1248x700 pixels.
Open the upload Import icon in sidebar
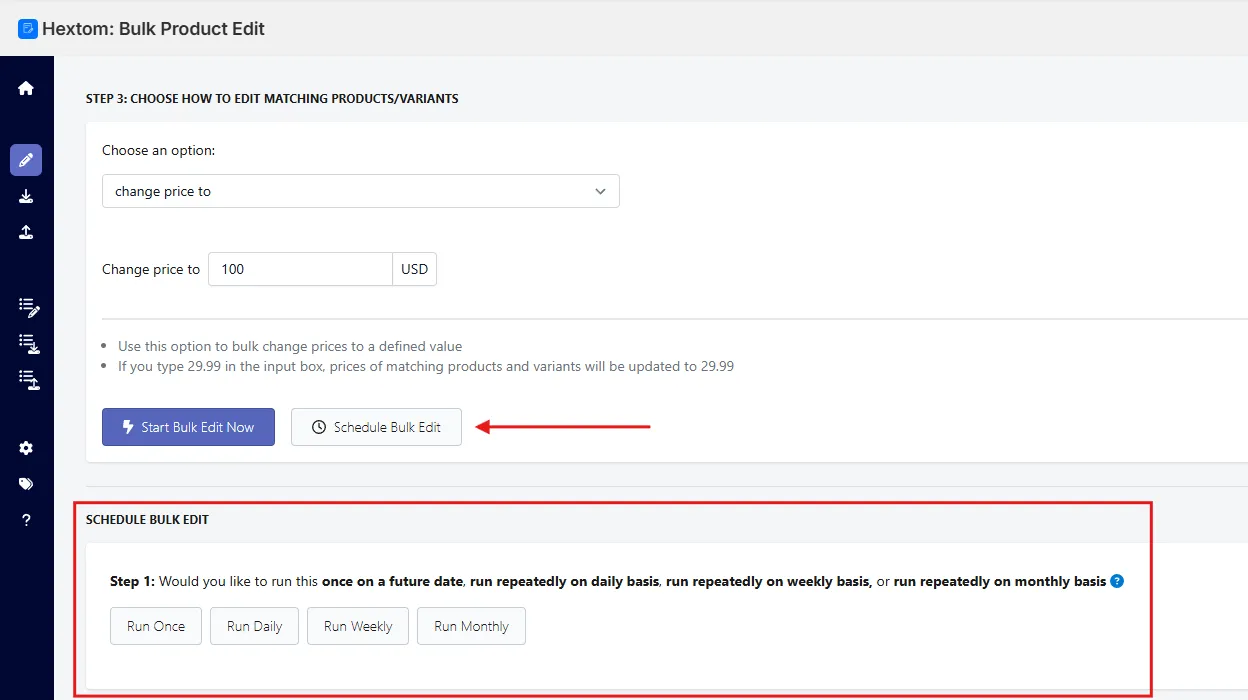pyautogui.click(x=26, y=232)
